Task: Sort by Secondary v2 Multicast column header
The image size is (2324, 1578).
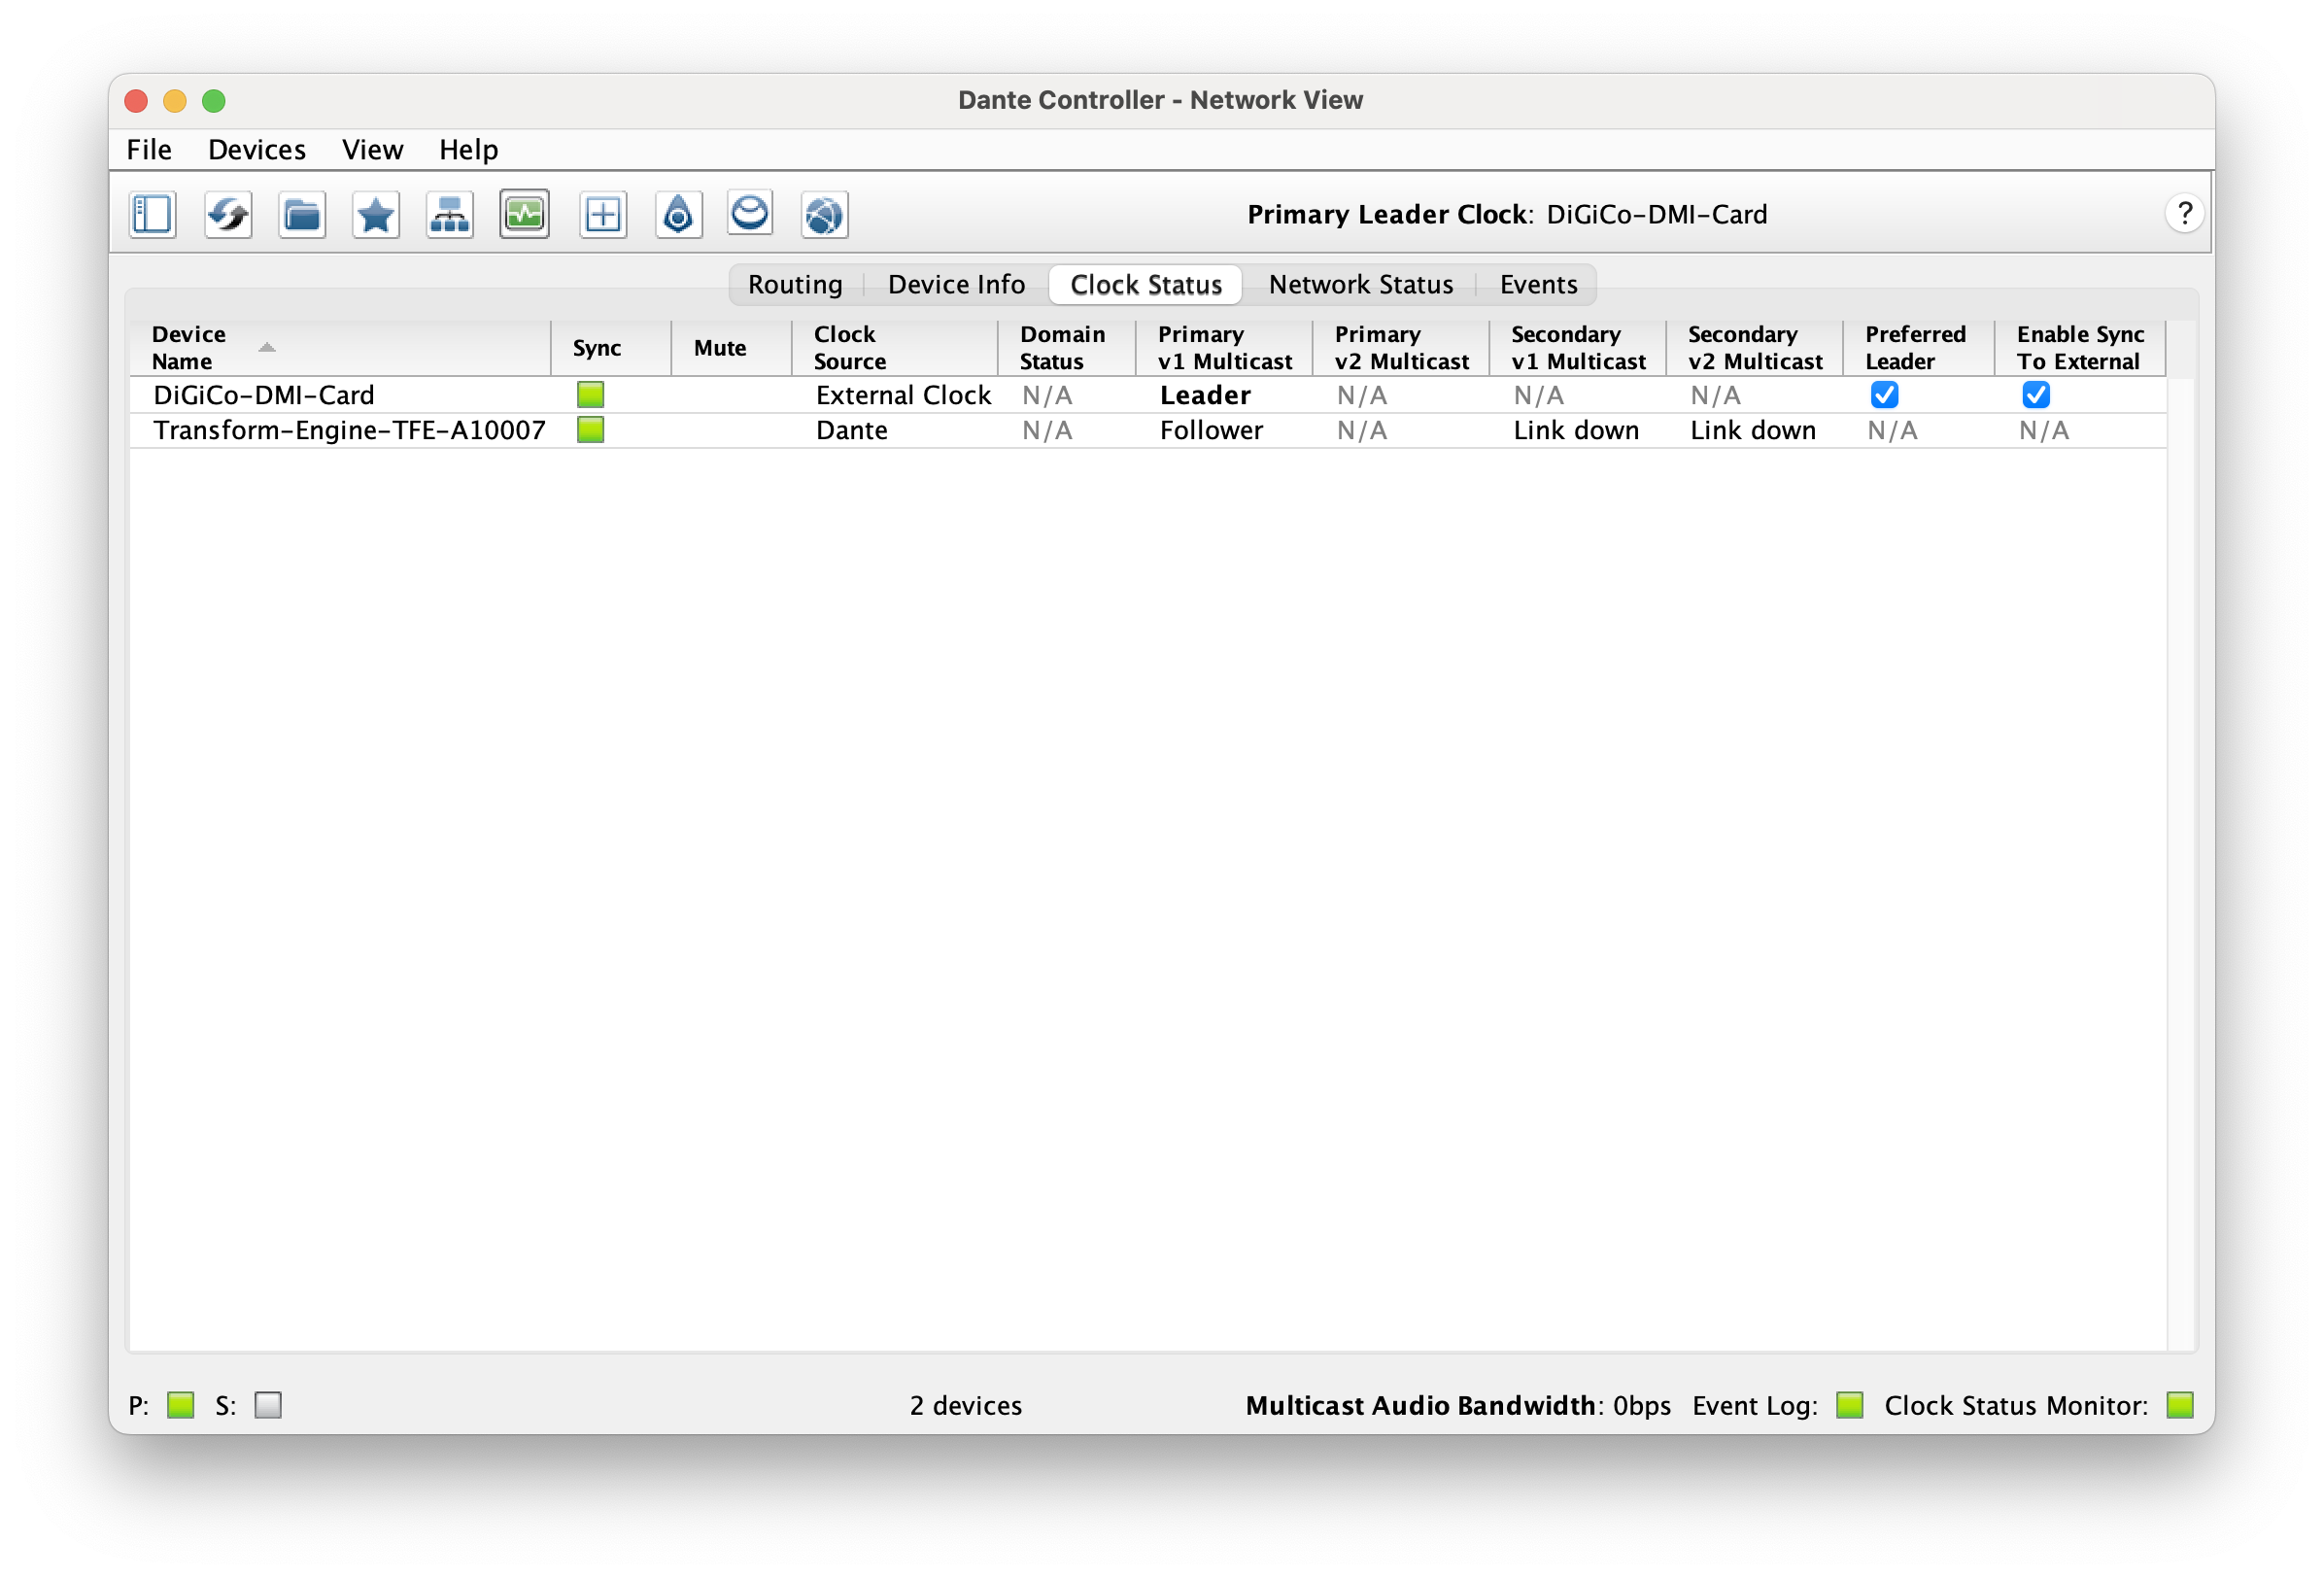Action: (1755, 348)
